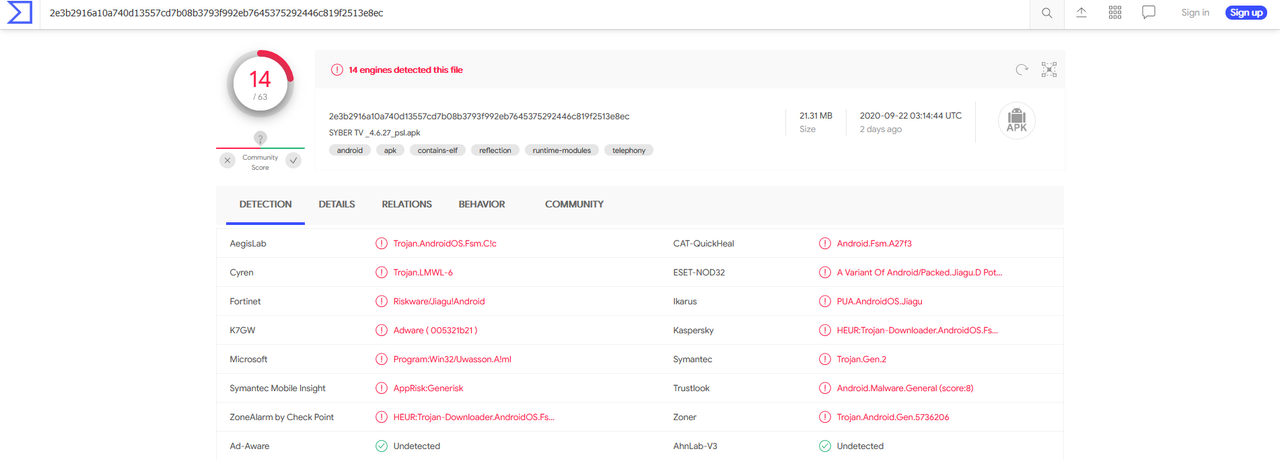Vote harmless with the checkmark community icon
Image resolution: width=1280 pixels, height=460 pixels.
click(x=293, y=160)
